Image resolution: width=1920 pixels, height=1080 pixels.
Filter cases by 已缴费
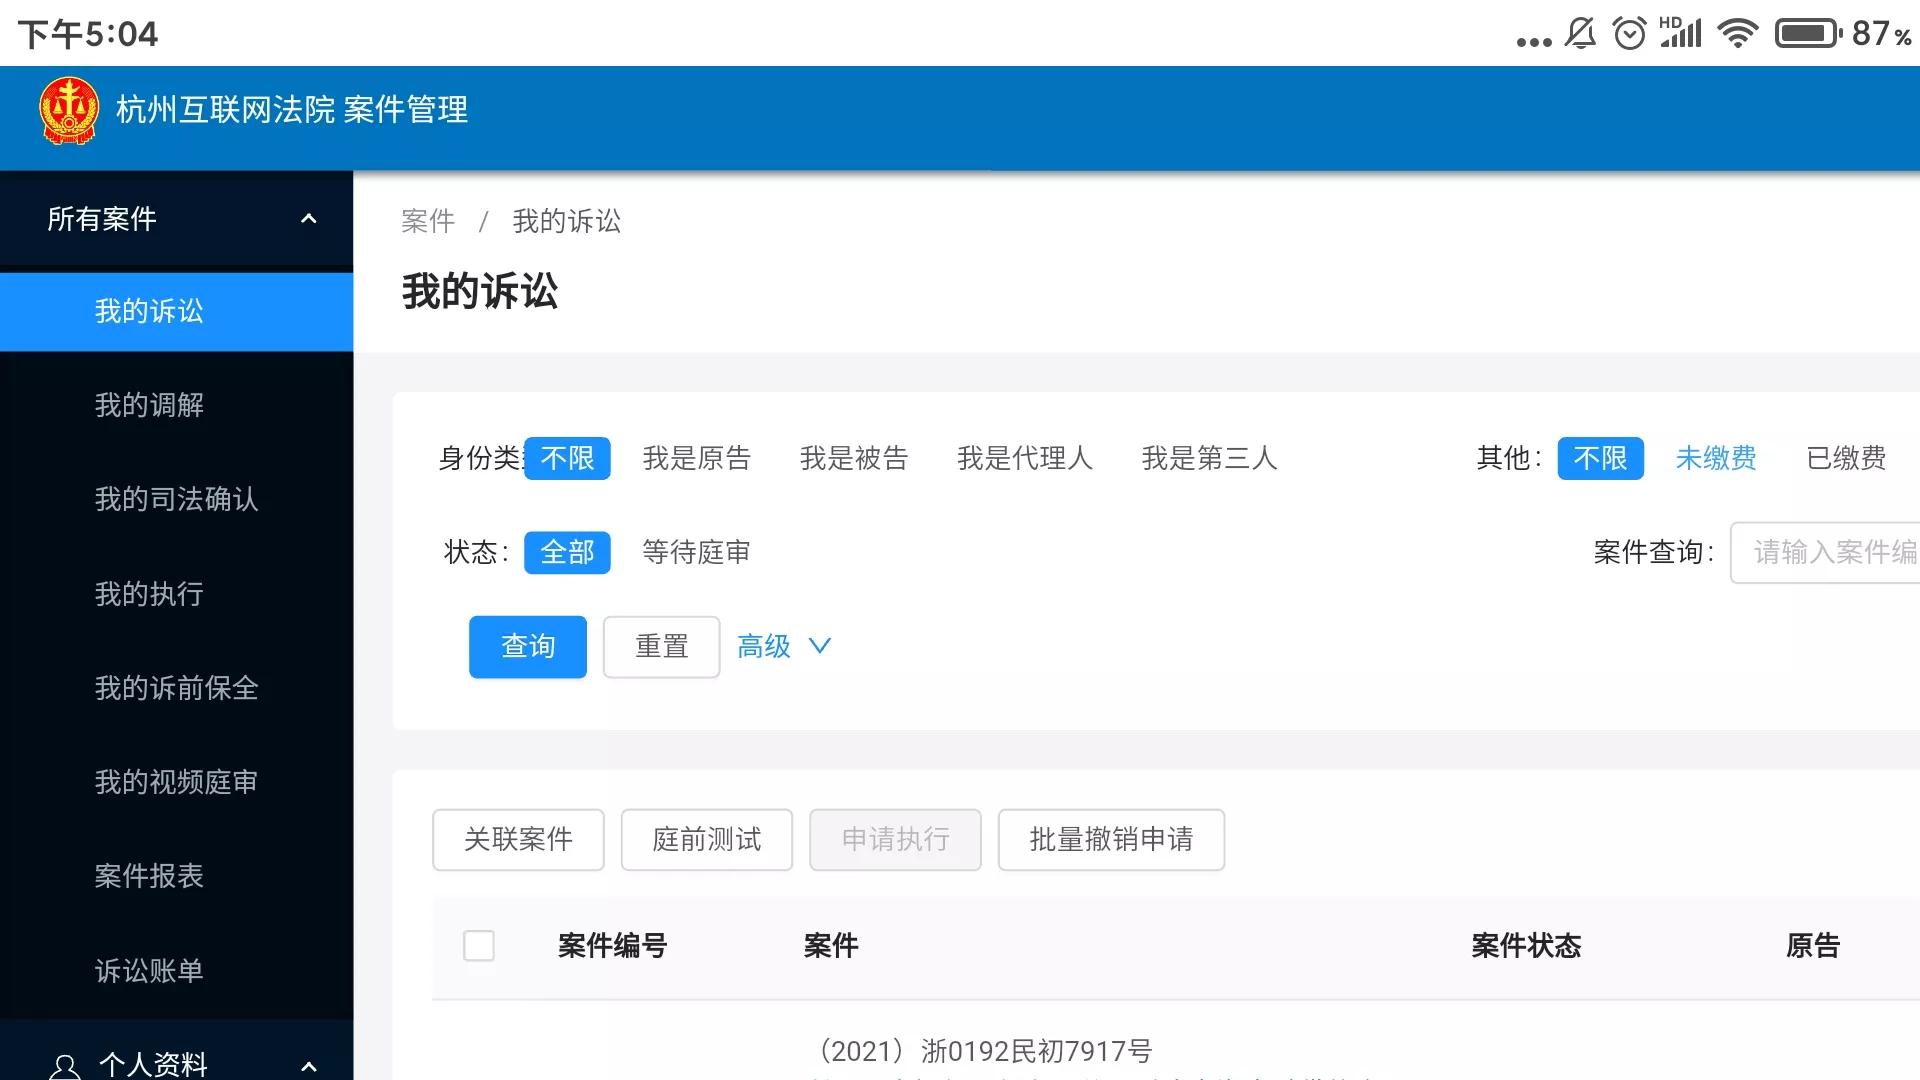[1846, 458]
